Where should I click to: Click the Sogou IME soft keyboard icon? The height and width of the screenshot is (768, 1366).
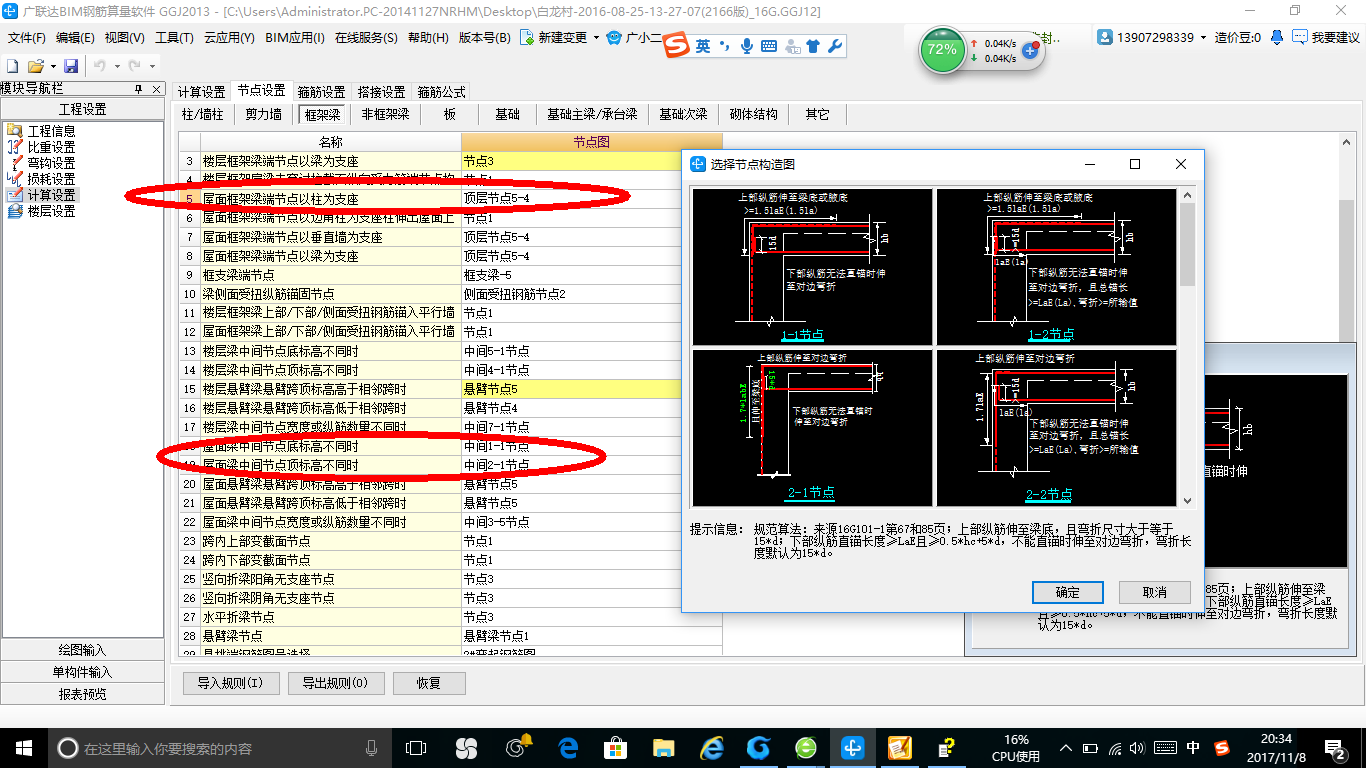(x=769, y=46)
